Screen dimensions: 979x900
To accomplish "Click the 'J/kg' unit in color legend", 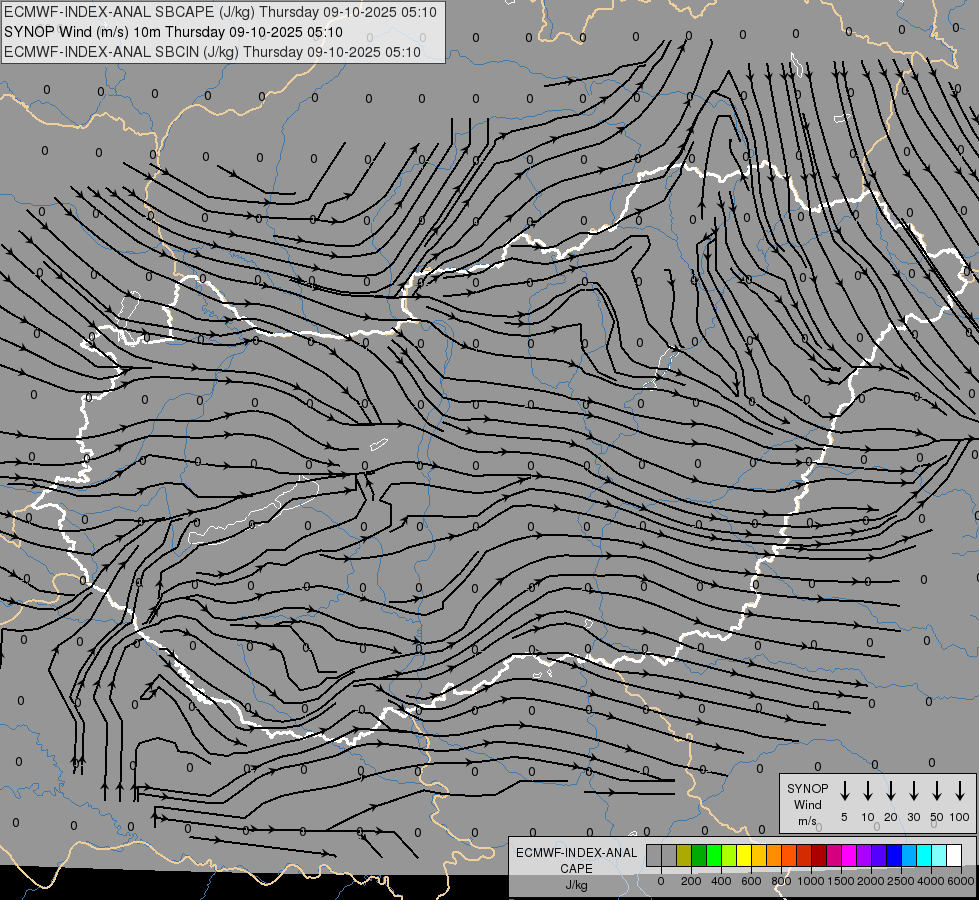I will click(x=576, y=885).
